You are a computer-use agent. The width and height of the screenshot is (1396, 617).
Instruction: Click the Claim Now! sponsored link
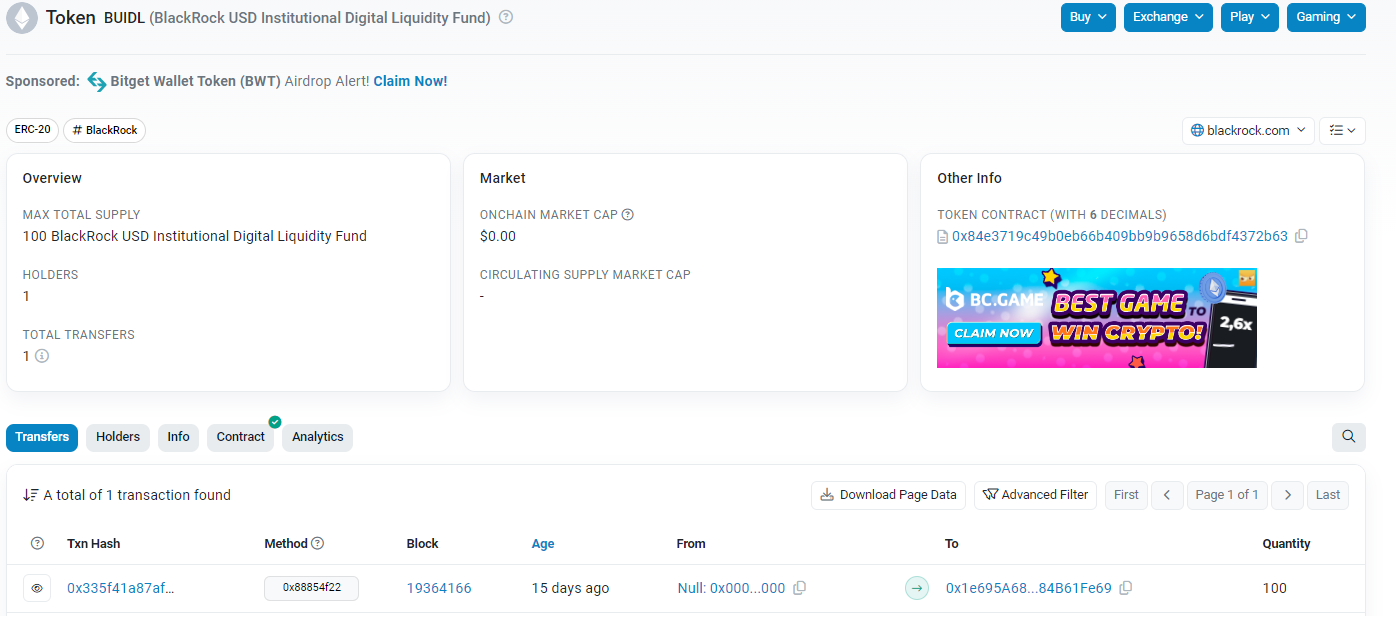click(410, 81)
